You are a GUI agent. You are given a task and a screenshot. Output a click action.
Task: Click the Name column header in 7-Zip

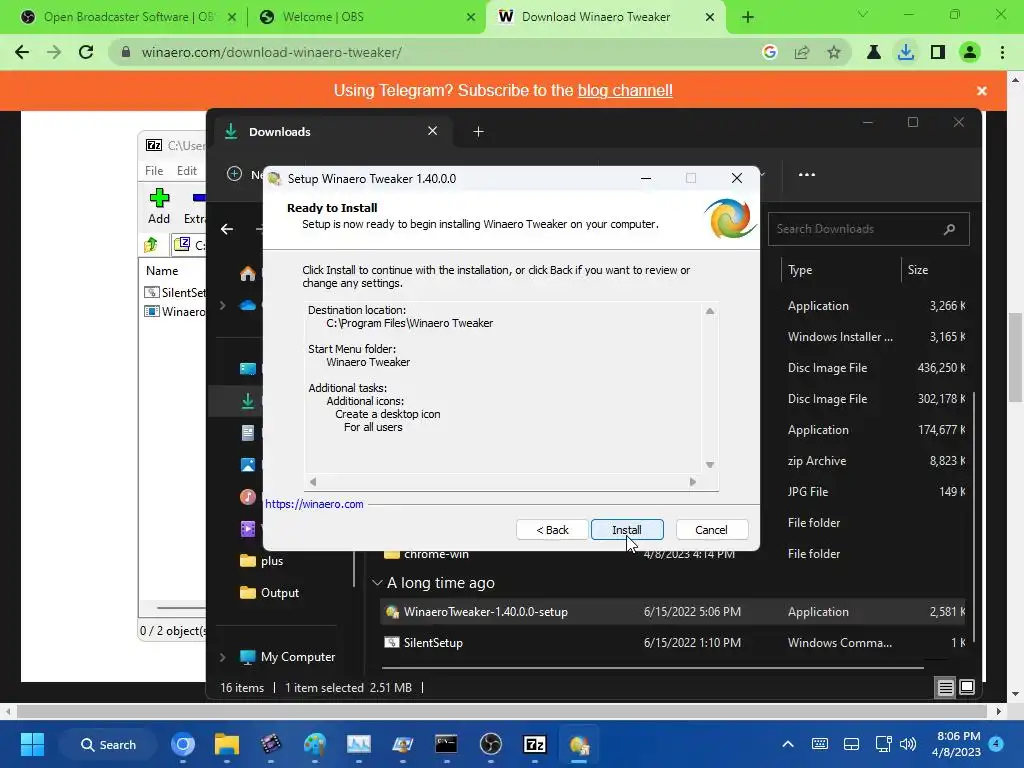pyautogui.click(x=162, y=270)
